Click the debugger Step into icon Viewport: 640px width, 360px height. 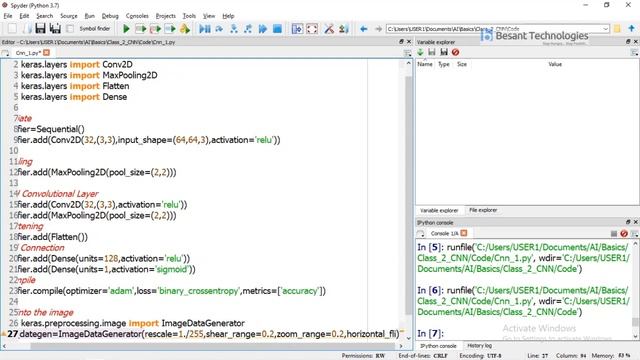233,29
